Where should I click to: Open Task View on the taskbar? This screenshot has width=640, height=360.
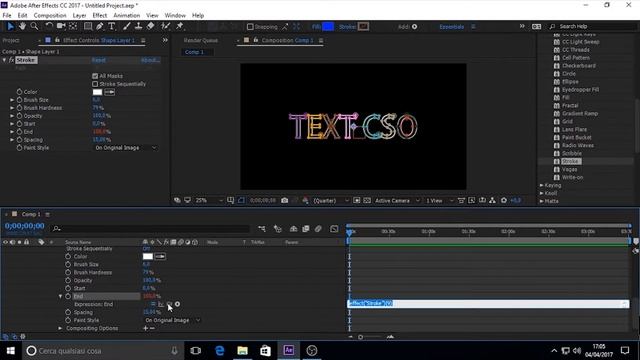click(196, 351)
